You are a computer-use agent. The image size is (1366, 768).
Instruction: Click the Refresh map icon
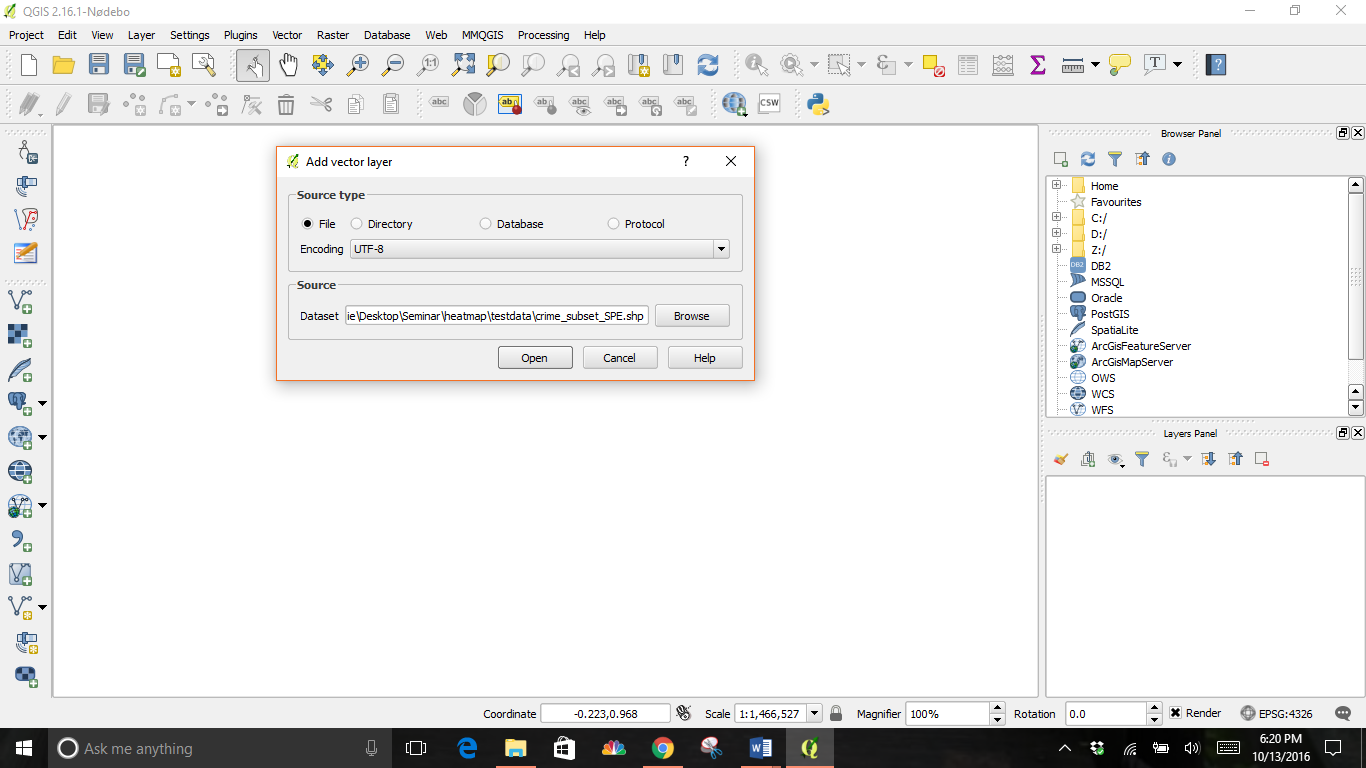(x=708, y=65)
